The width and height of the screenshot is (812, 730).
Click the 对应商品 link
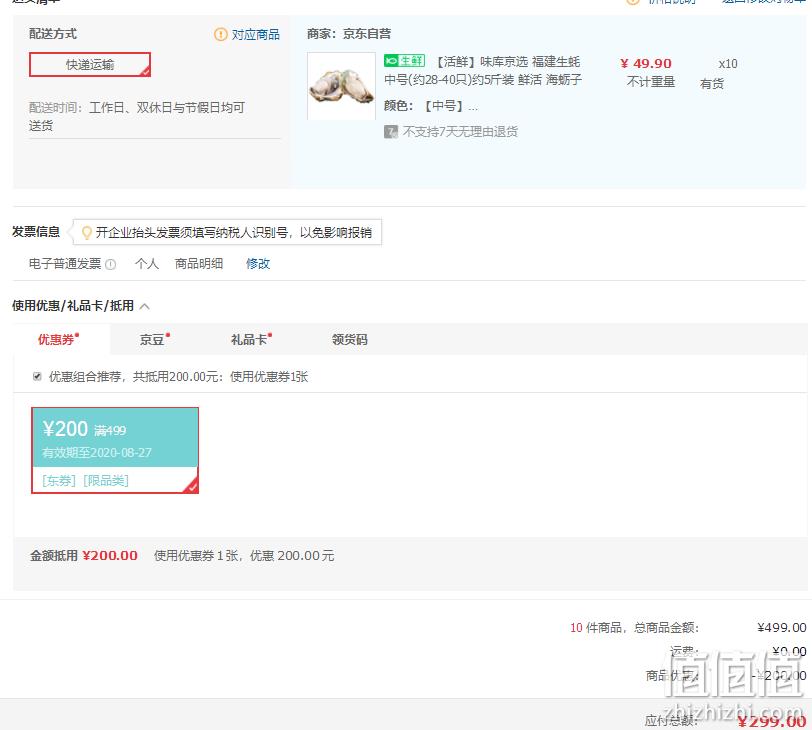click(x=255, y=35)
